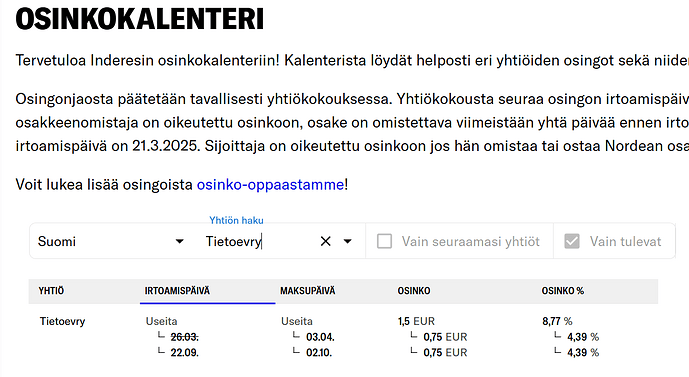The height and width of the screenshot is (377, 689).
Task: Open the Suomi country dropdown
Action: pos(111,241)
